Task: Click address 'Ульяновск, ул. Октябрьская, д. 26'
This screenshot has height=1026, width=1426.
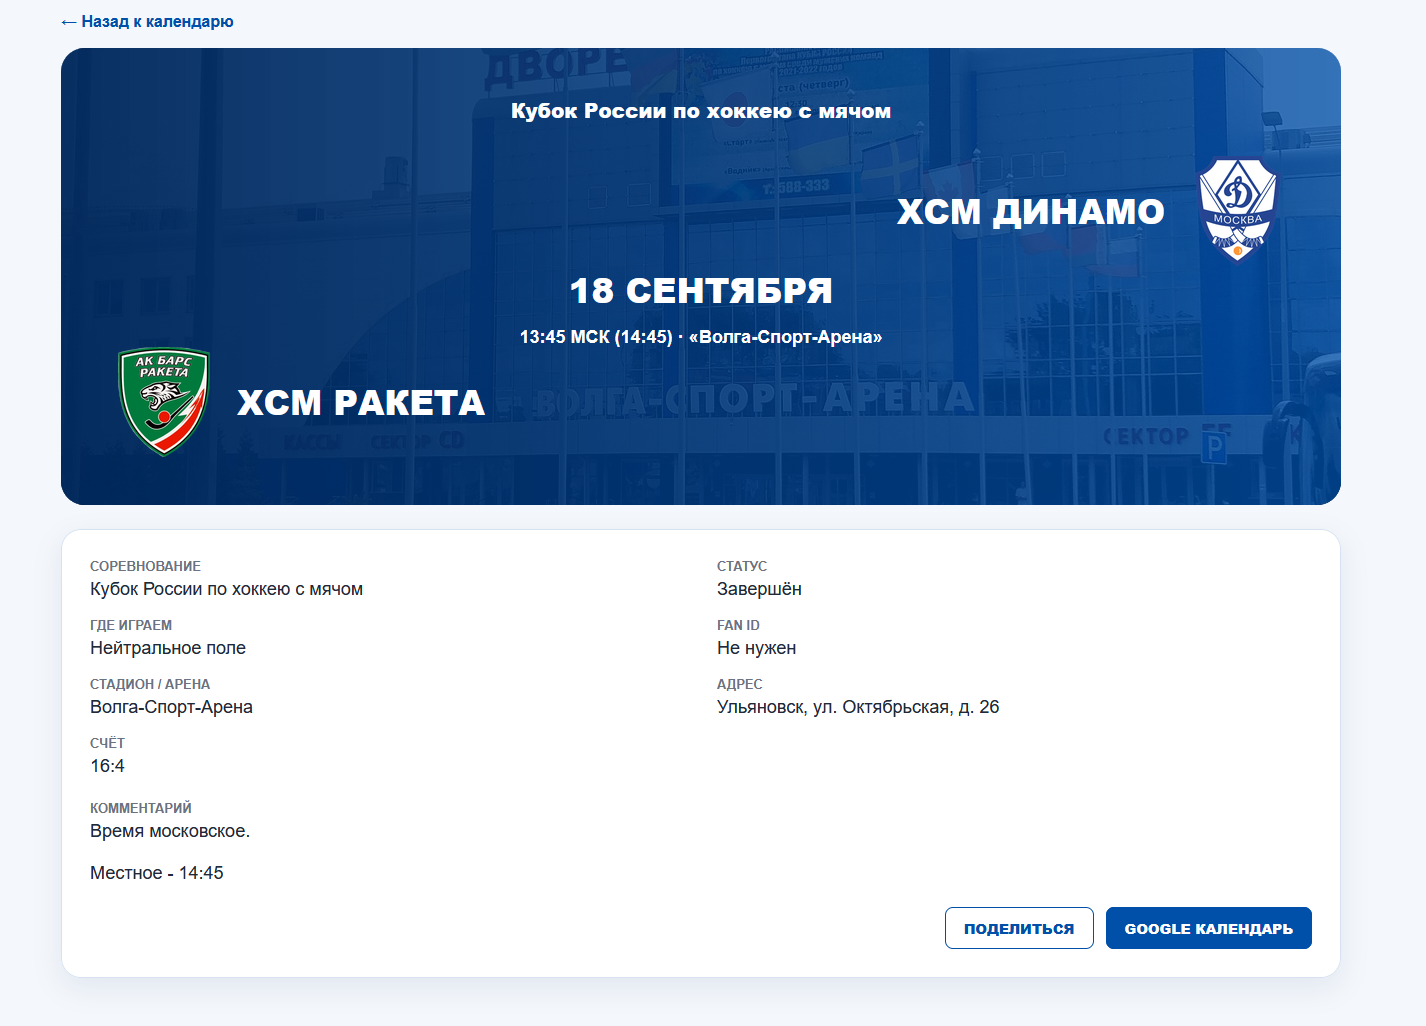Action: point(858,707)
